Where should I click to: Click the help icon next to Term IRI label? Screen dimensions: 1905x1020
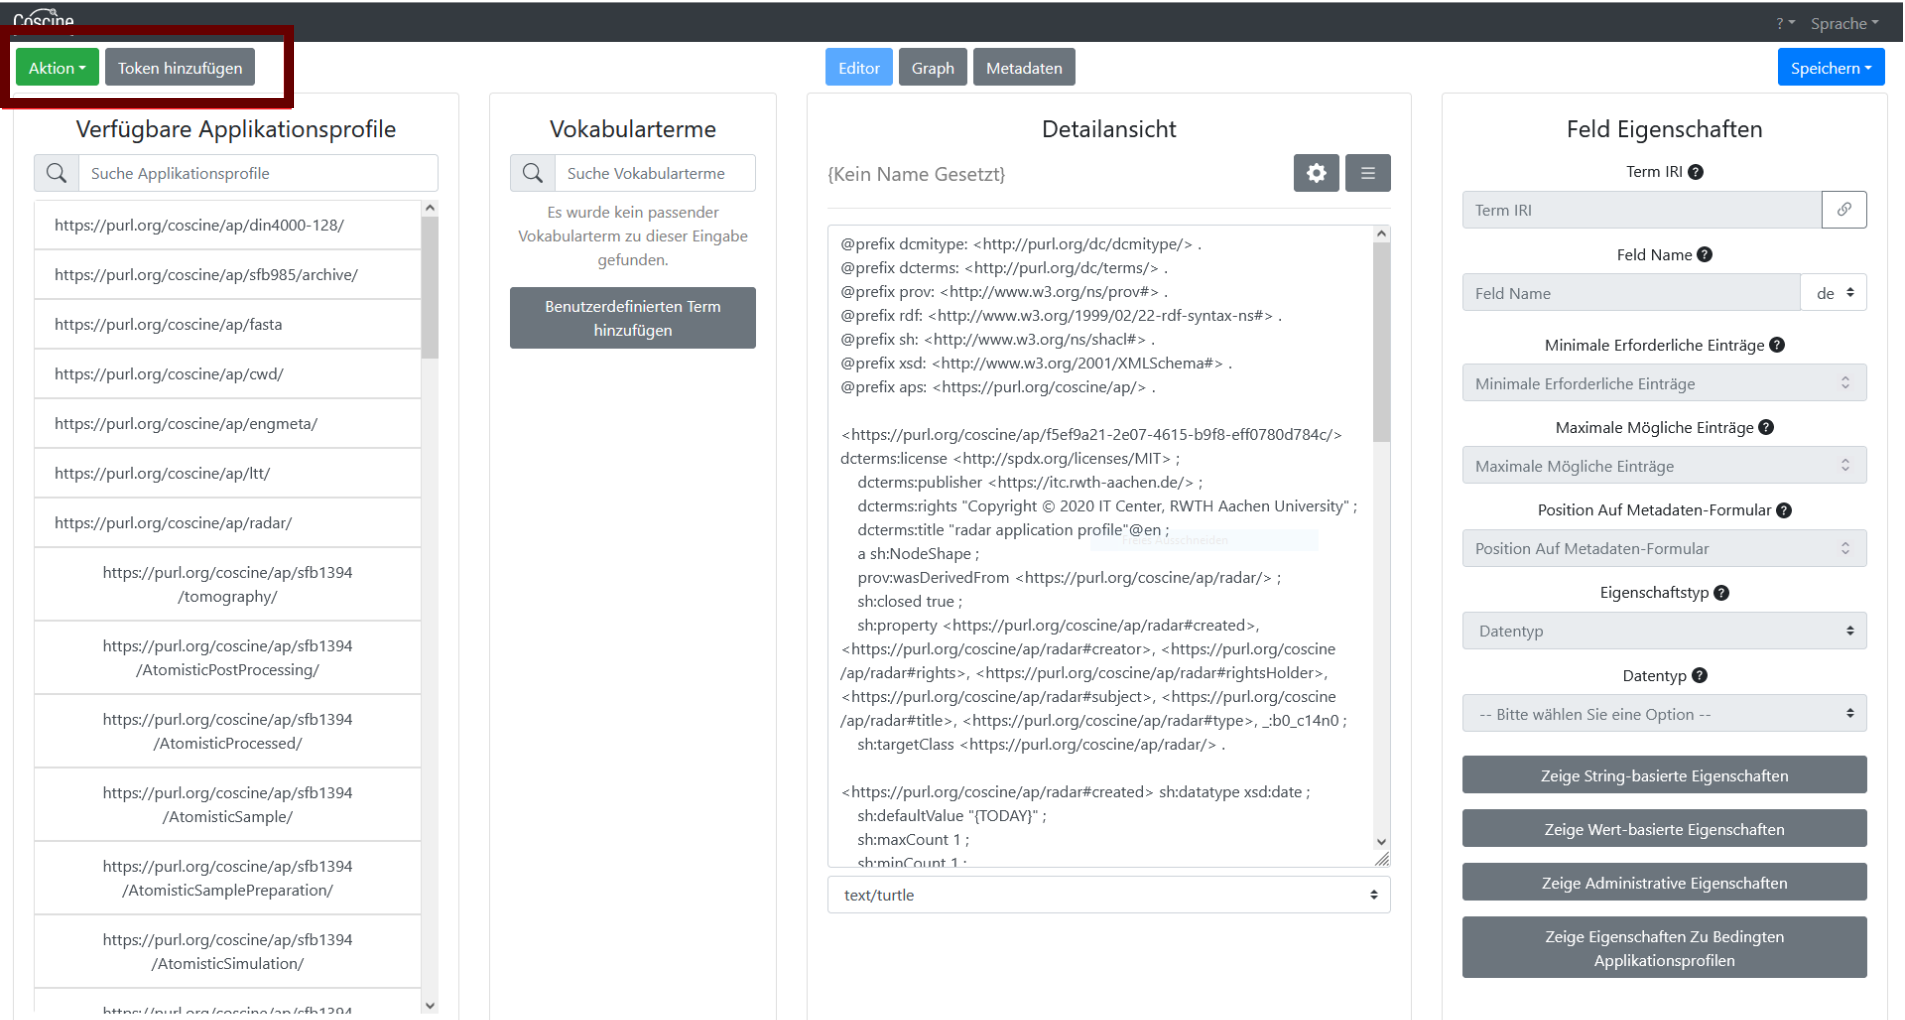(x=1695, y=172)
